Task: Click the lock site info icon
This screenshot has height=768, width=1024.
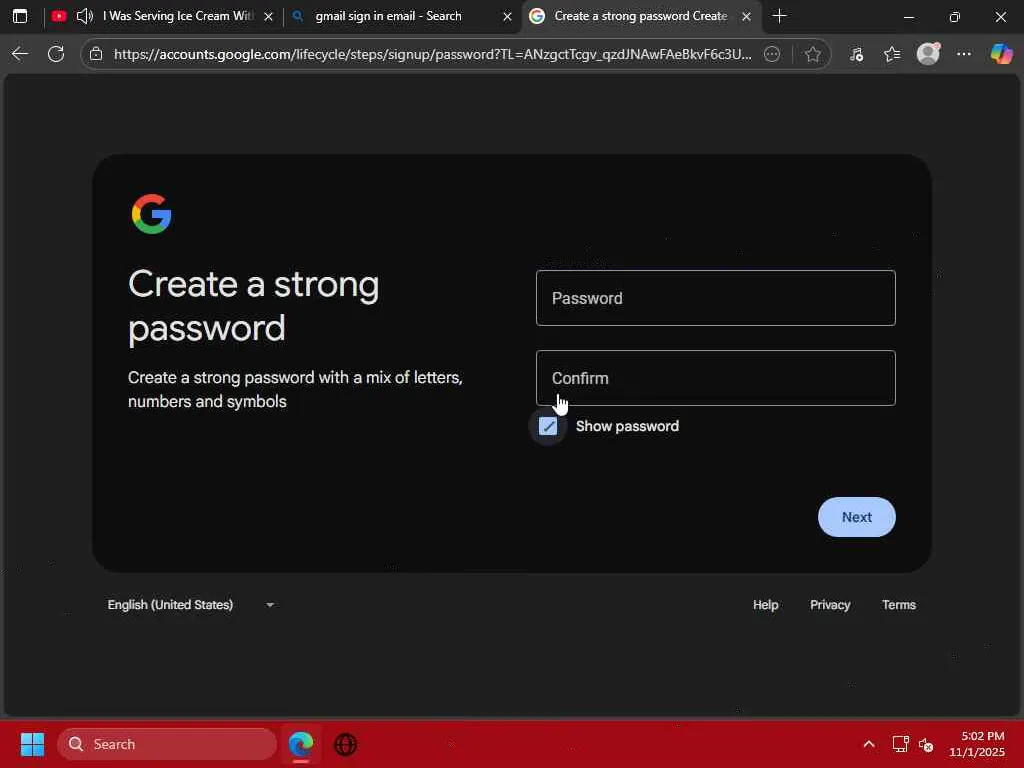Action: point(96,54)
